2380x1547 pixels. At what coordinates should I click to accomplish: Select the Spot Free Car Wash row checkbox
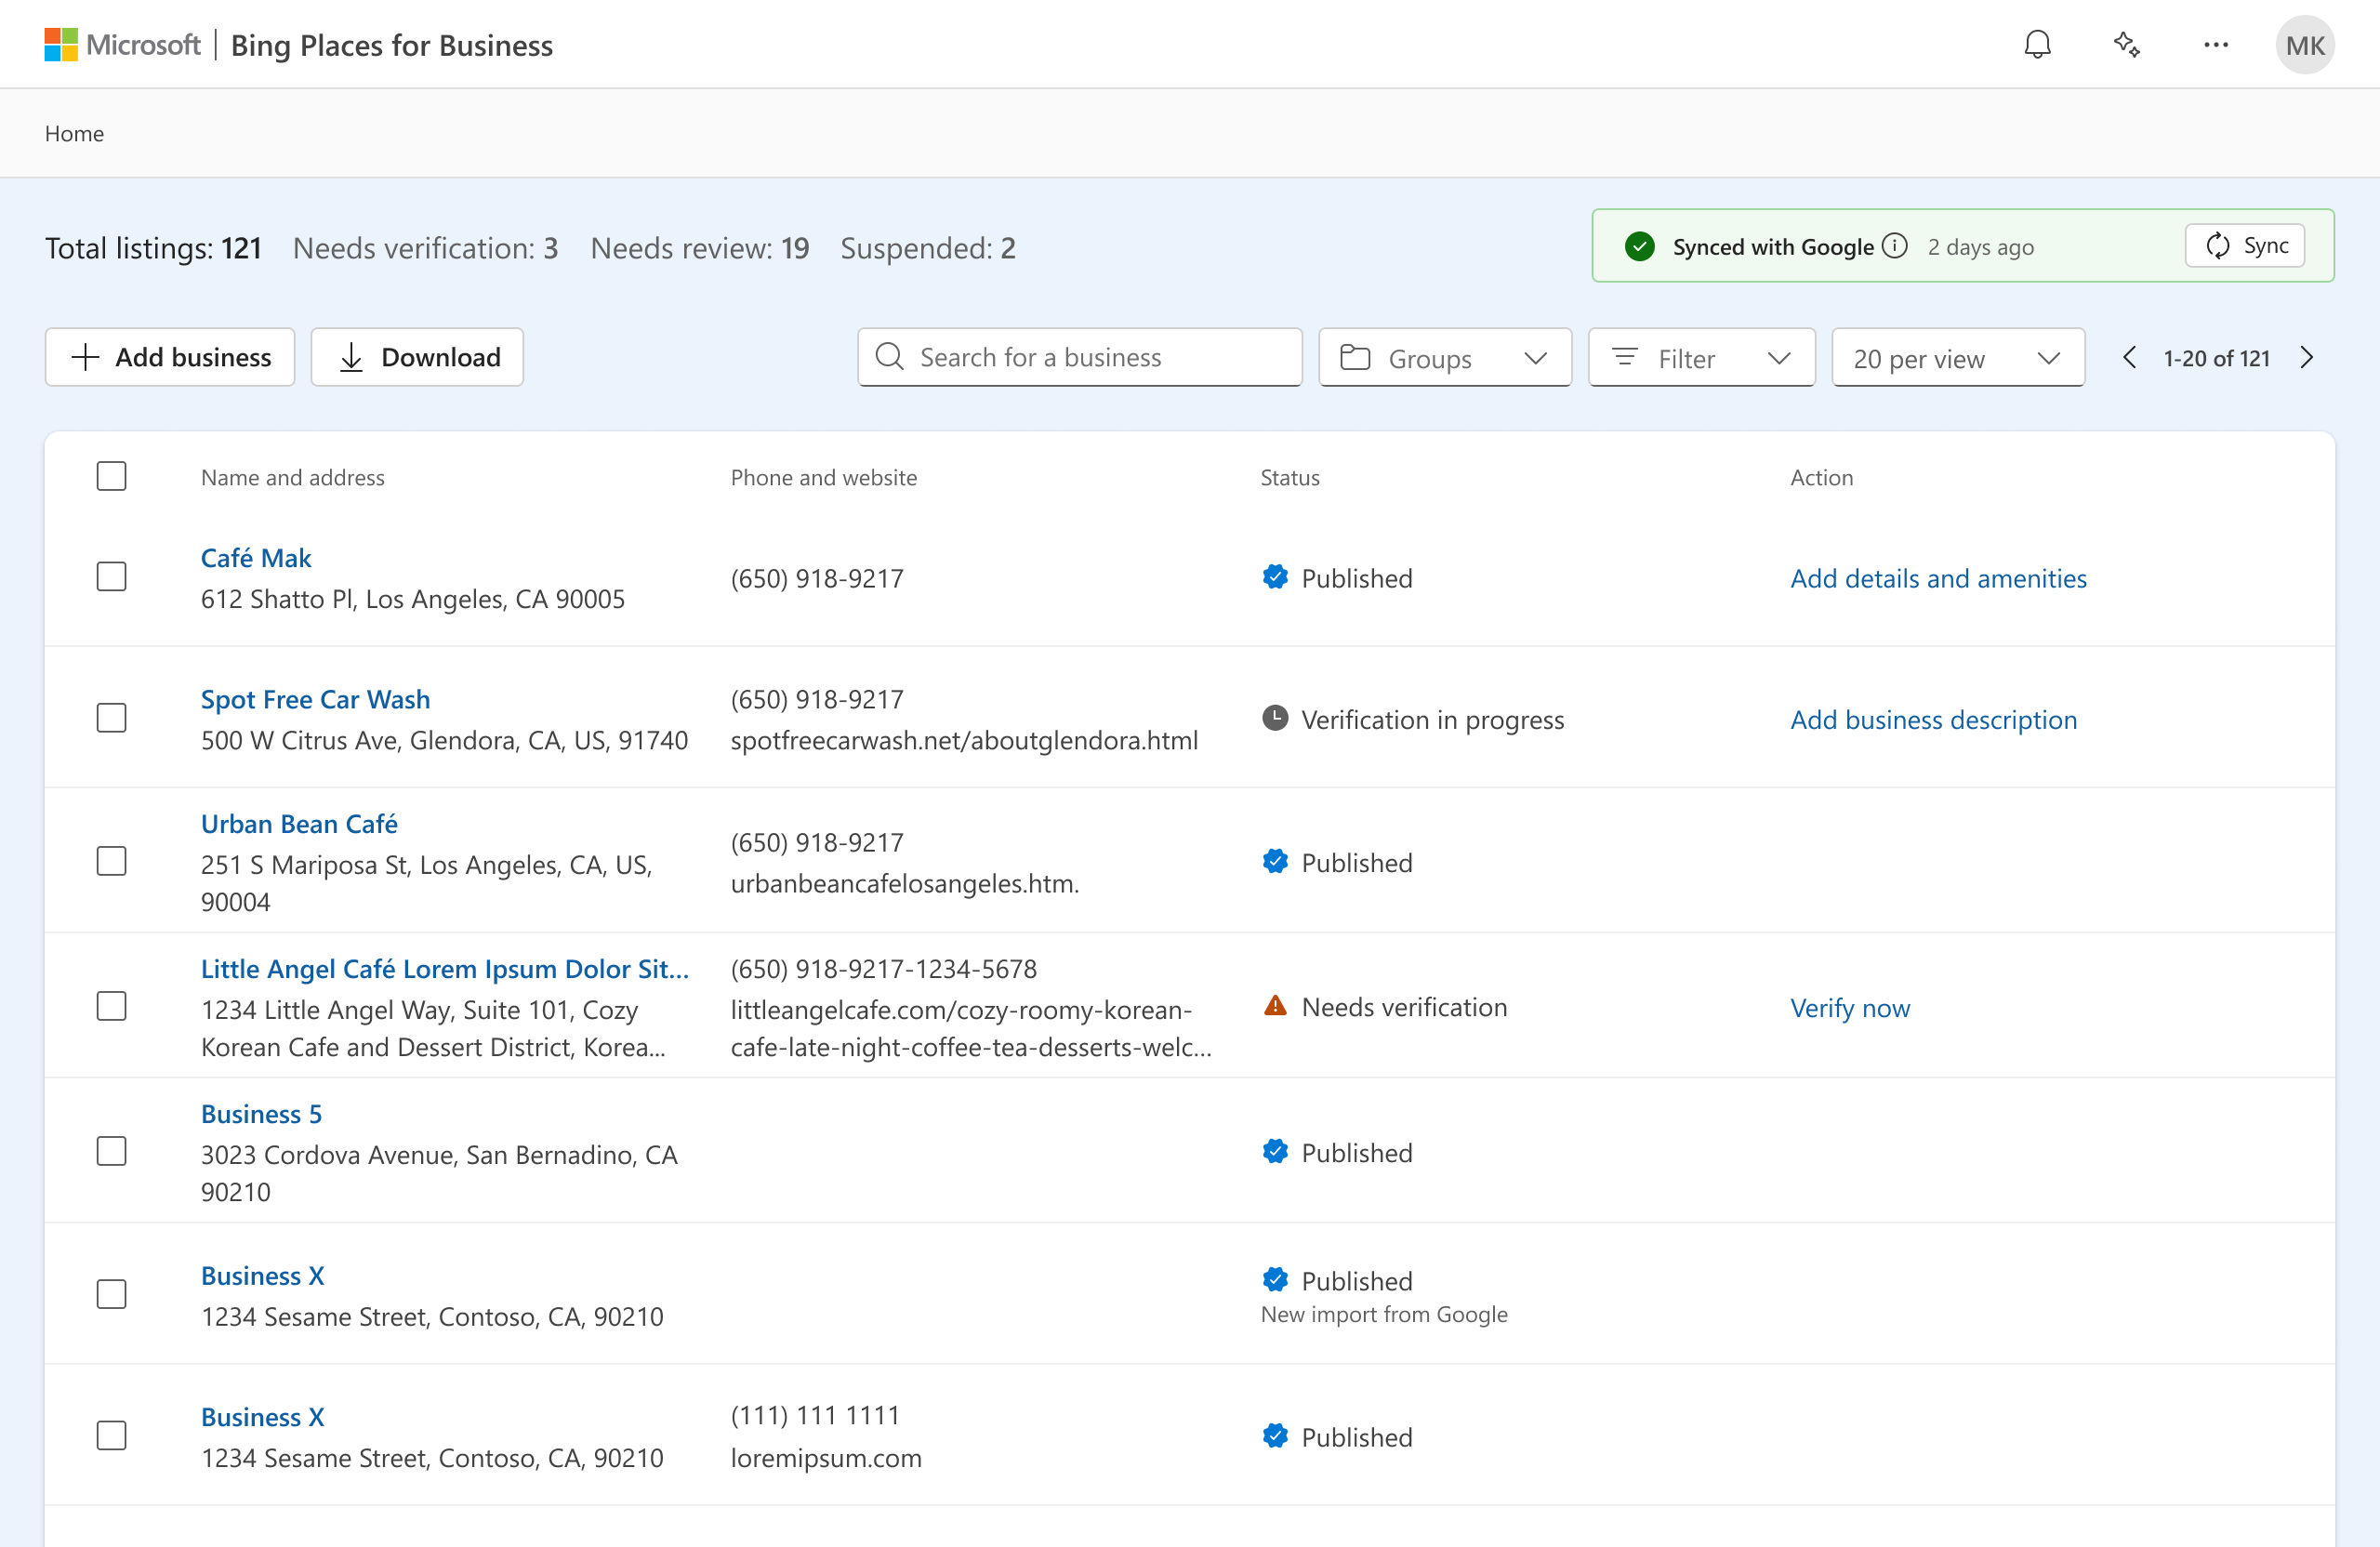coord(111,718)
